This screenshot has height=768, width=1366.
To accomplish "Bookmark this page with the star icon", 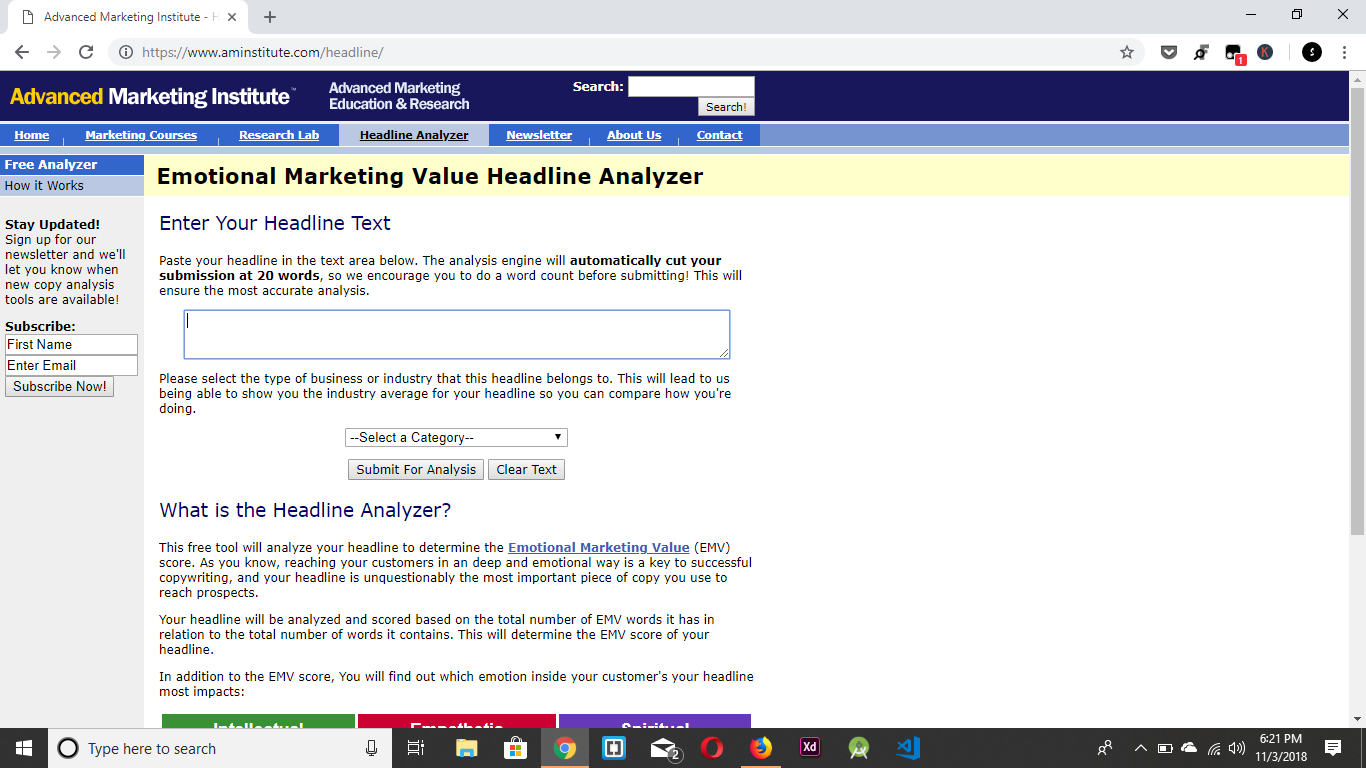I will click(1127, 52).
